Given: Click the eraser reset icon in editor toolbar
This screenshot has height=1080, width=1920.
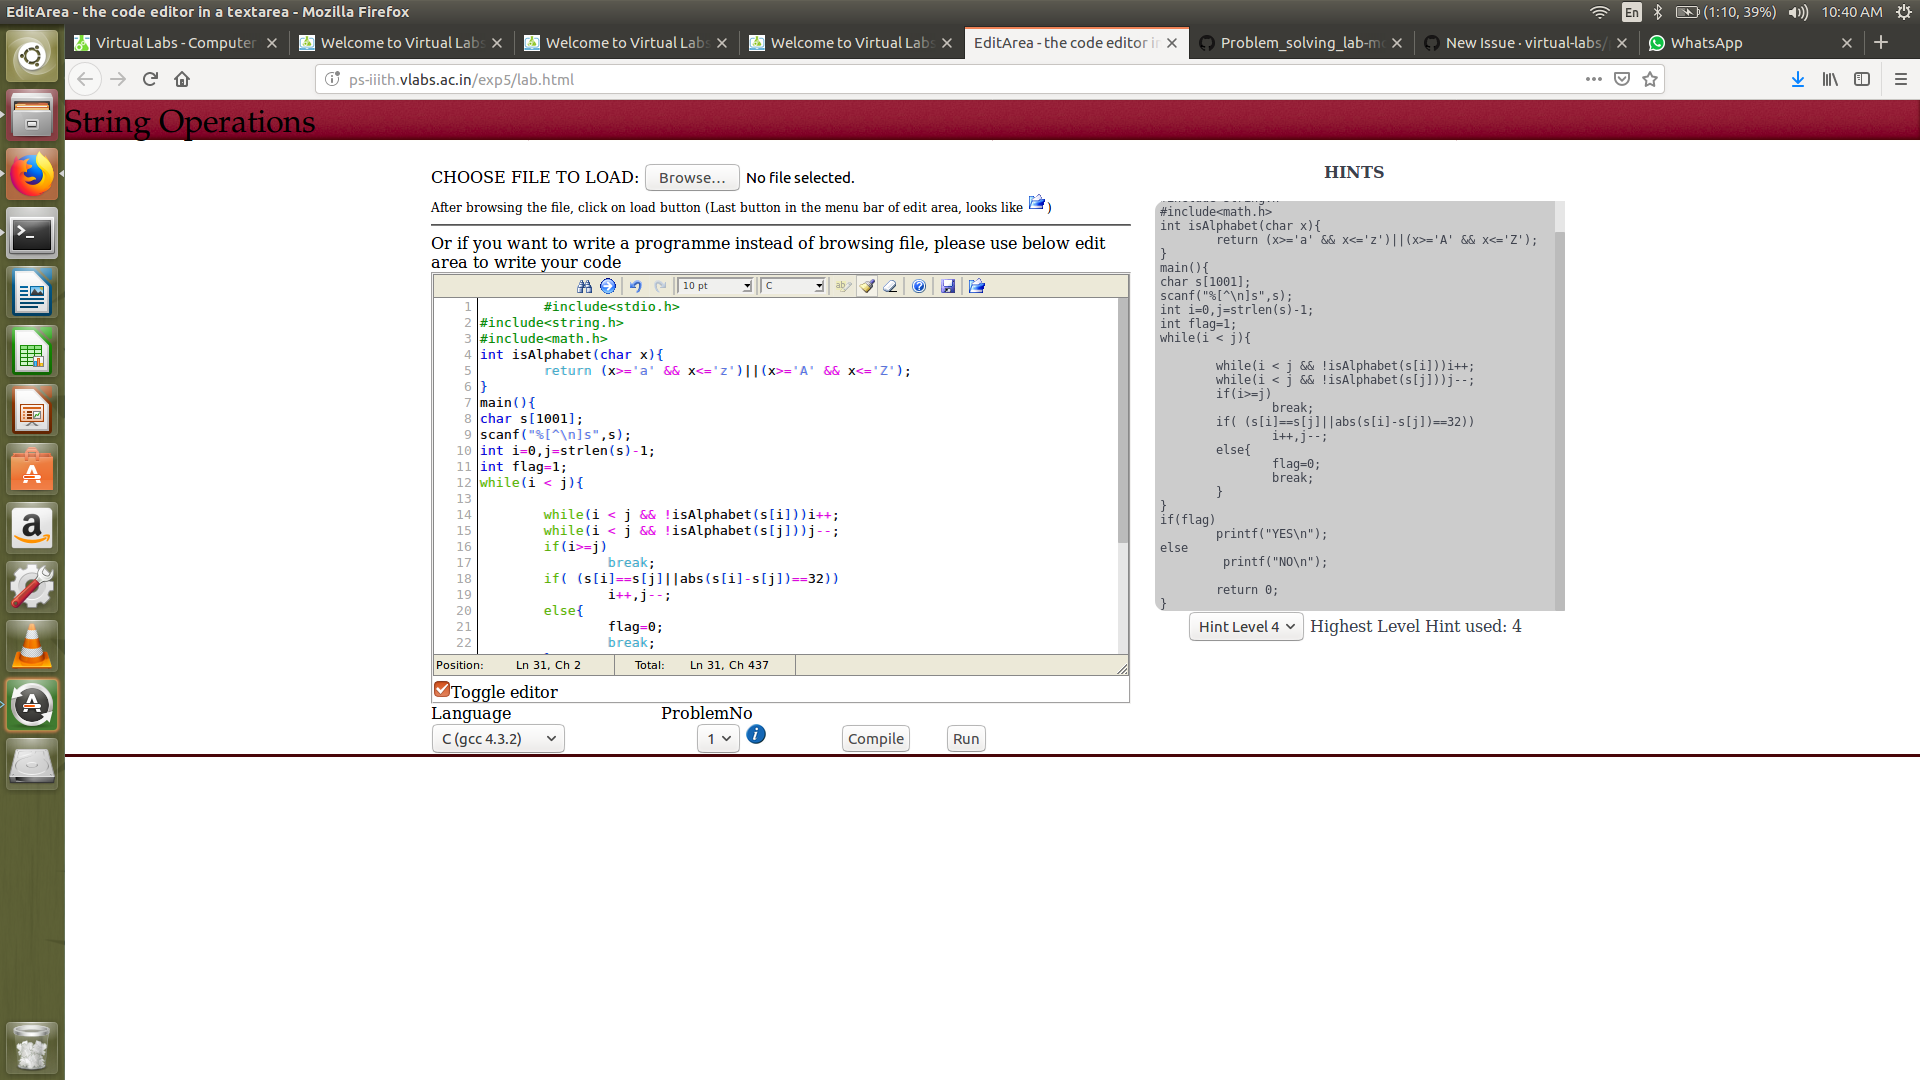Looking at the screenshot, I should point(890,286).
